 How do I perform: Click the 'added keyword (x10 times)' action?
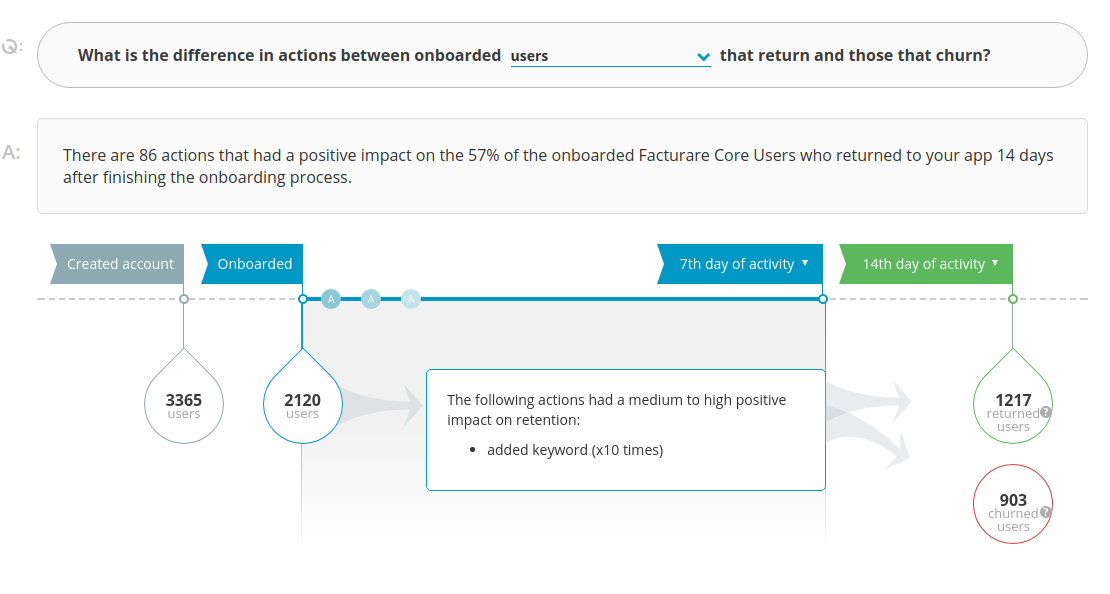click(575, 450)
